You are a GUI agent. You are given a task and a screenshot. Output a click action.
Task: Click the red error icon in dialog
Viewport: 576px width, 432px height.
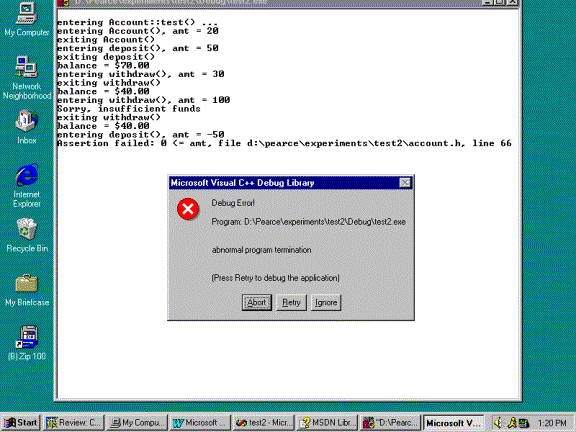pos(188,209)
